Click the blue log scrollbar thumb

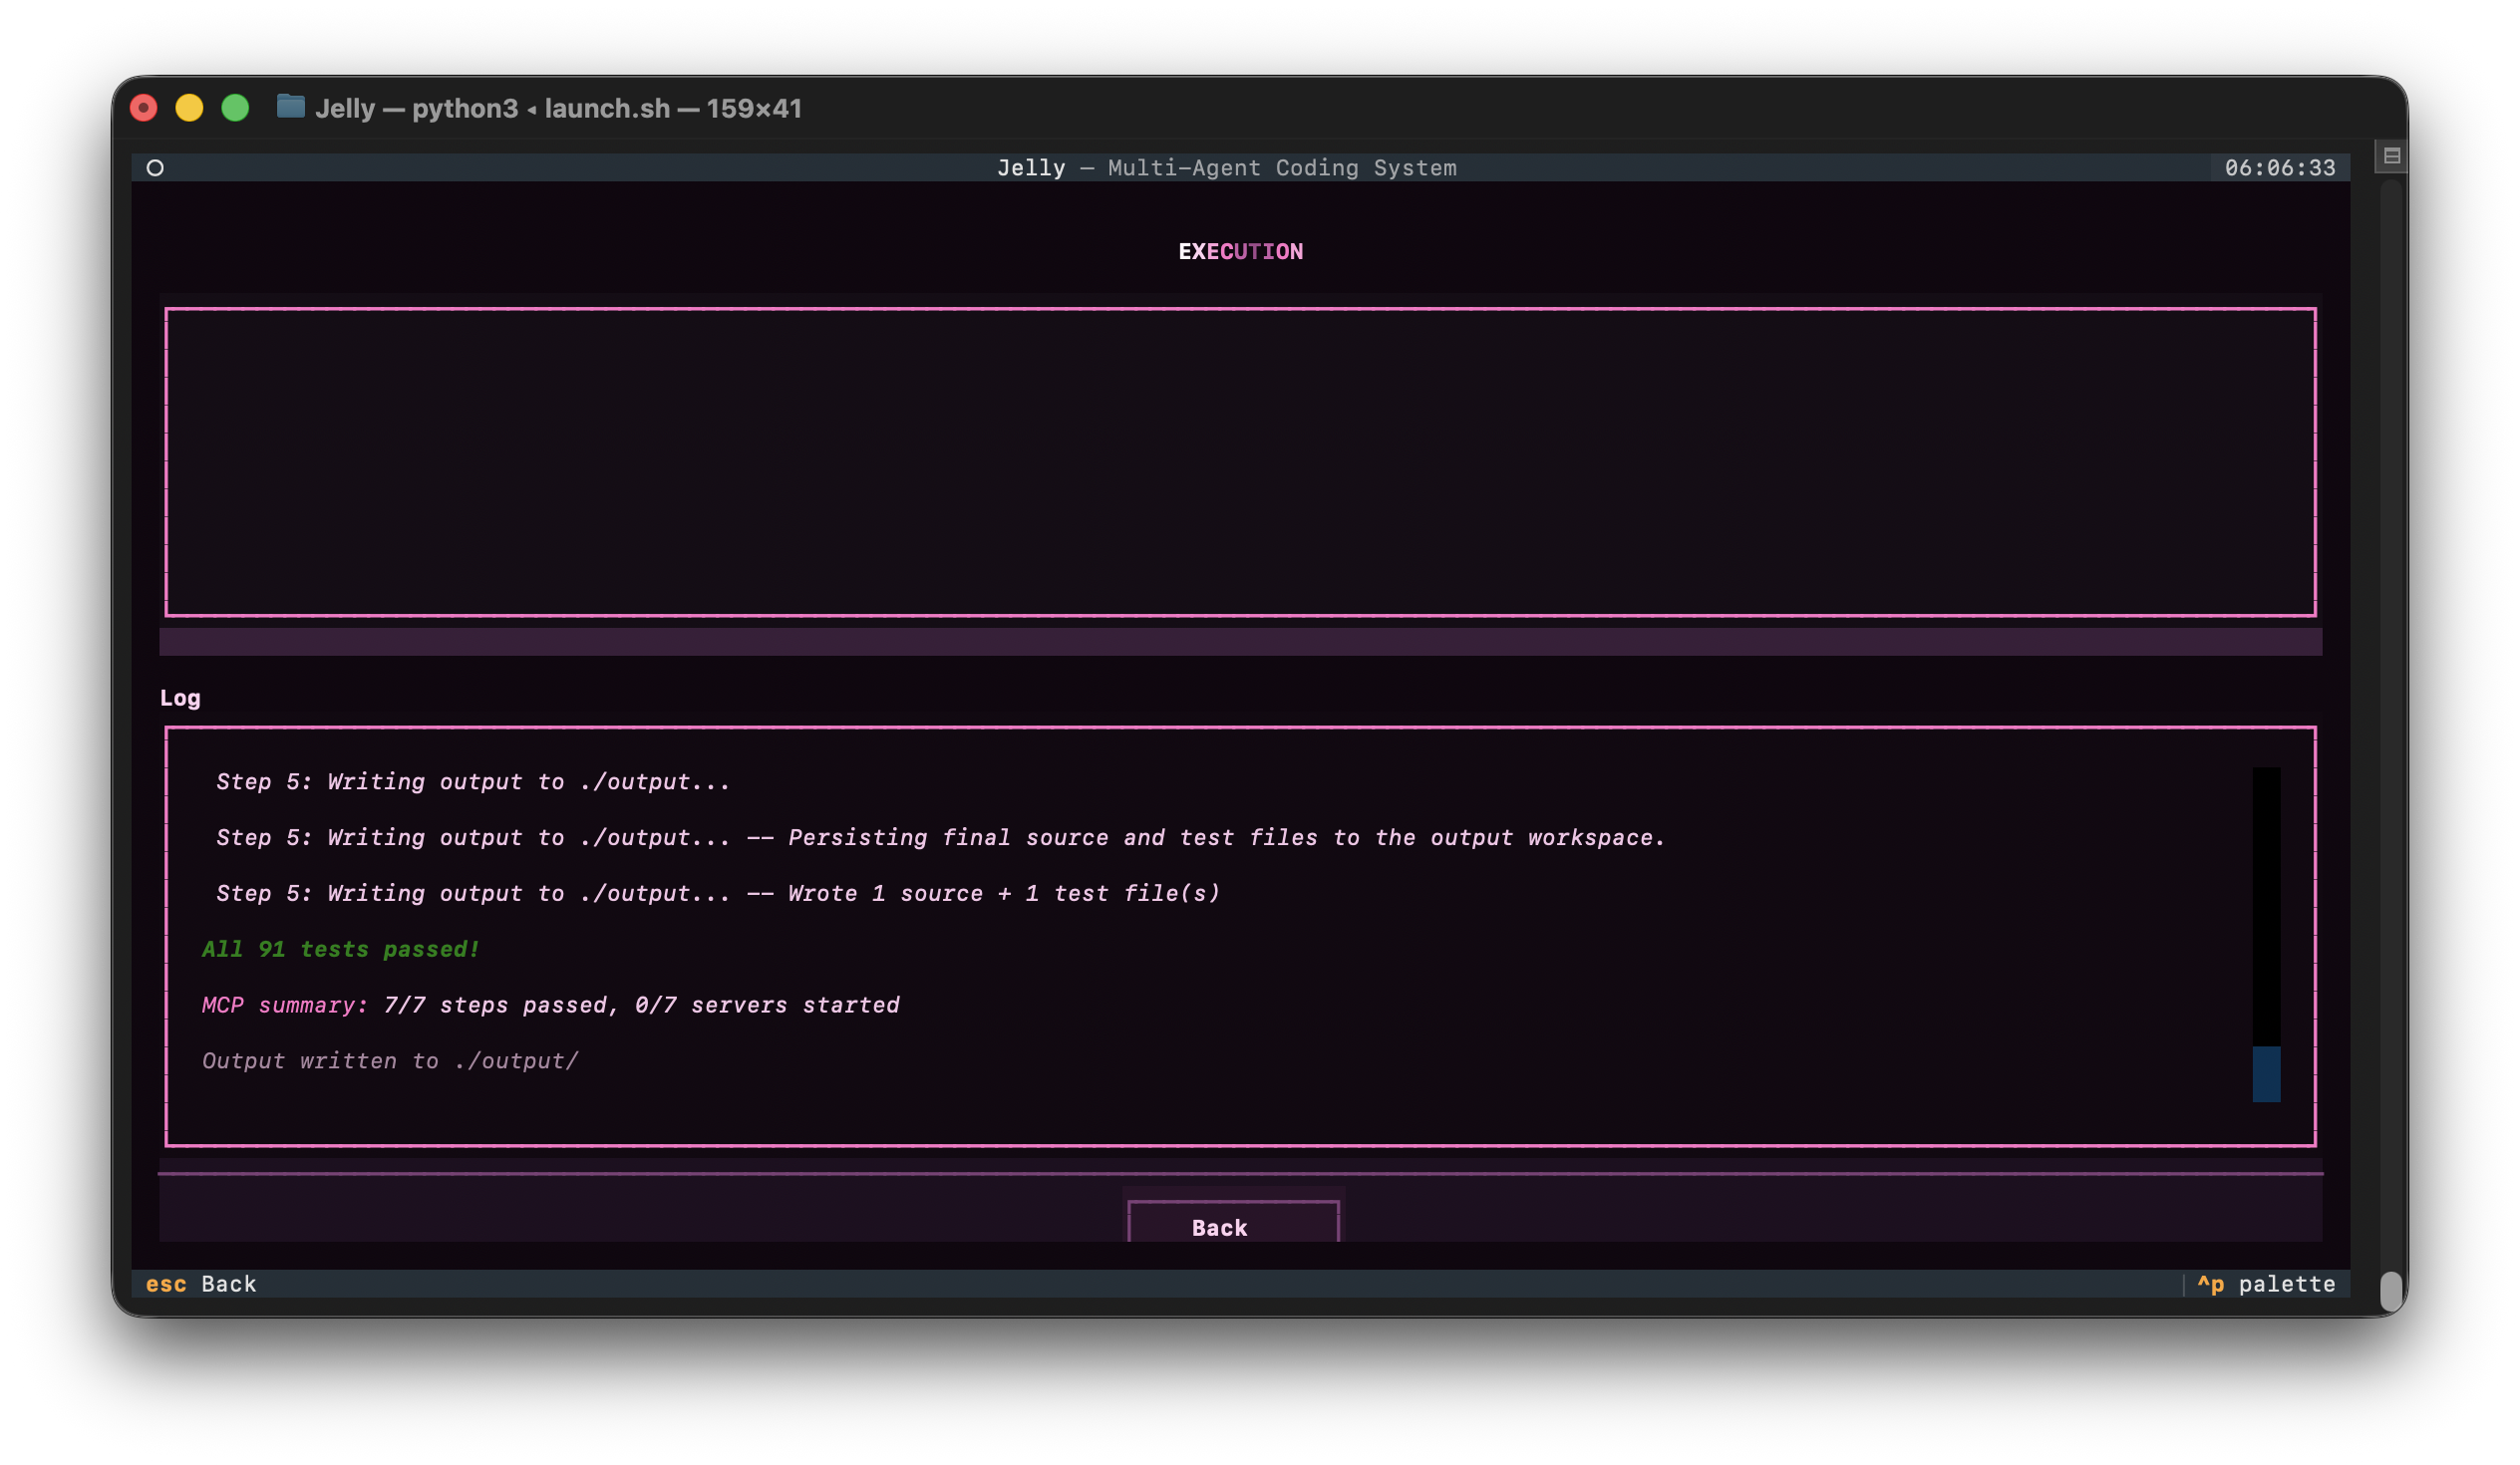tap(2266, 1074)
